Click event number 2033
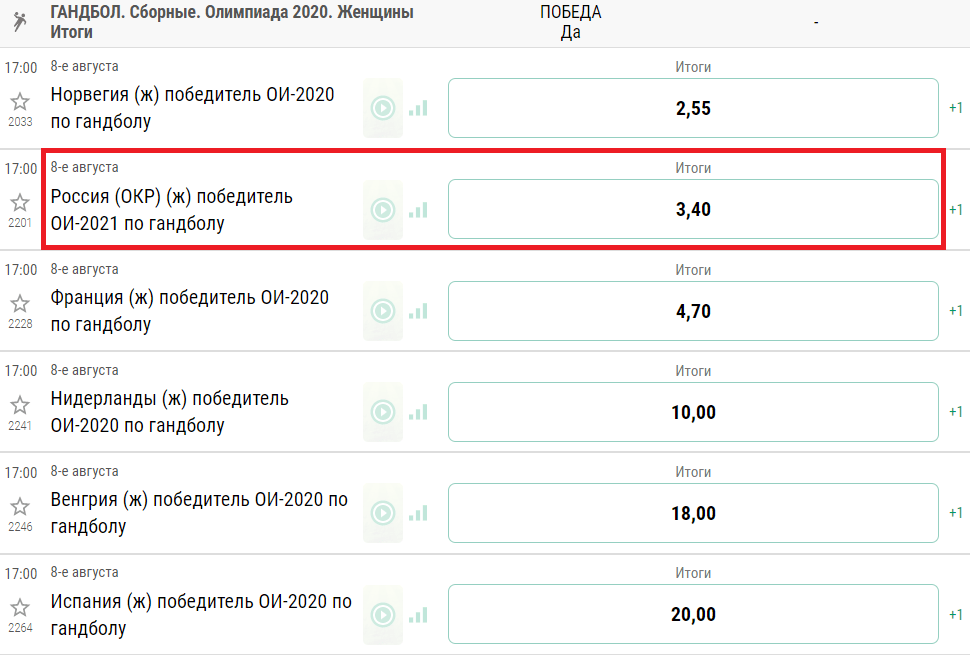The image size is (970, 655). coord(20,122)
